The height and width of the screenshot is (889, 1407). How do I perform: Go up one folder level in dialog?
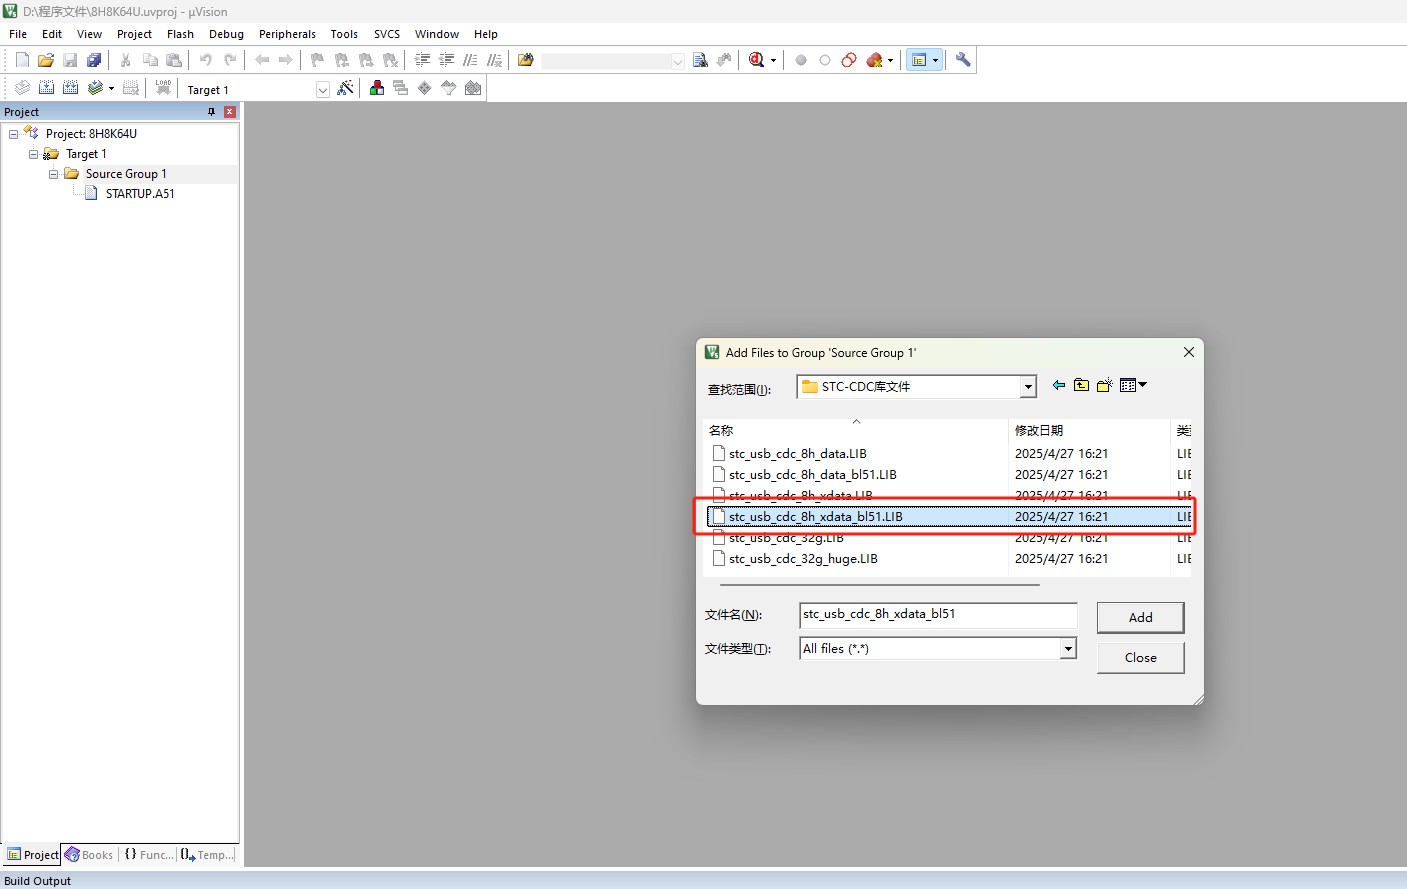pos(1081,386)
